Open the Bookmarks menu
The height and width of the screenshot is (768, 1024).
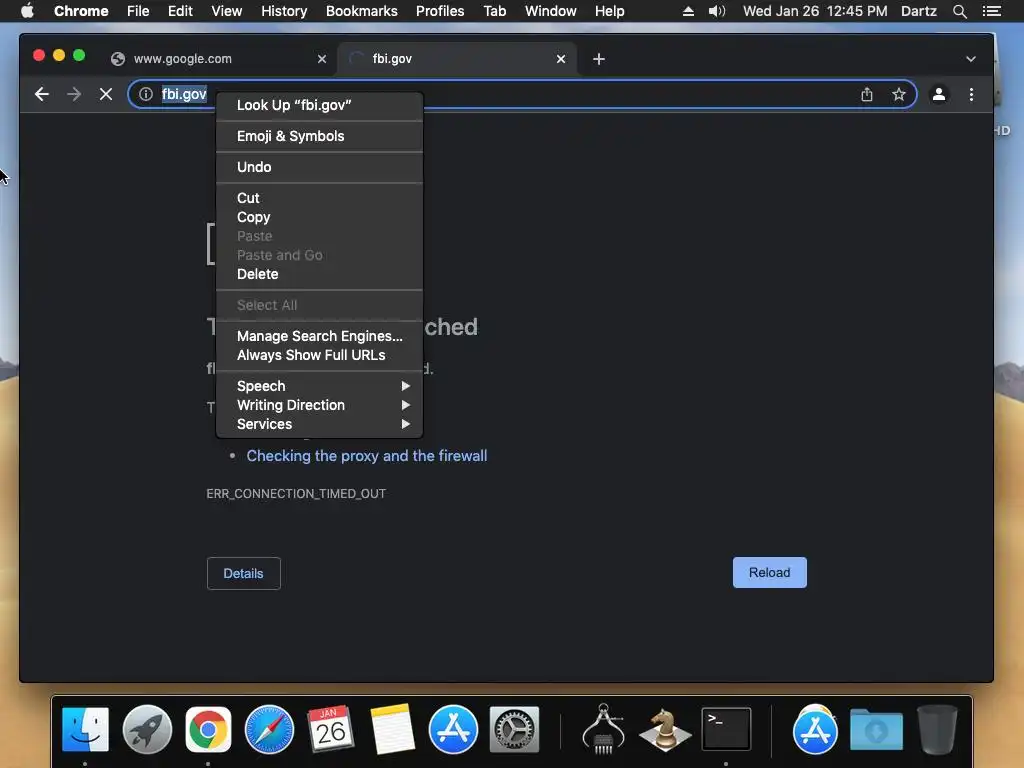(362, 11)
